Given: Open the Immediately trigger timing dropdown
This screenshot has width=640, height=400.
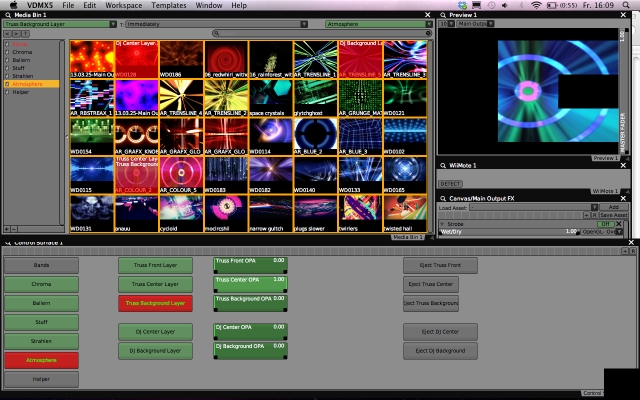Looking at the screenshot, I should click(216, 24).
